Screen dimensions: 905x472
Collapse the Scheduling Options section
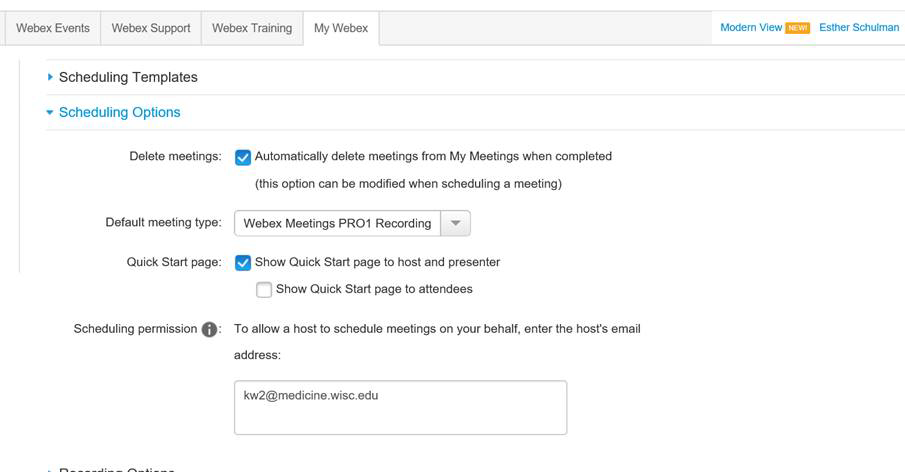[x=119, y=113]
